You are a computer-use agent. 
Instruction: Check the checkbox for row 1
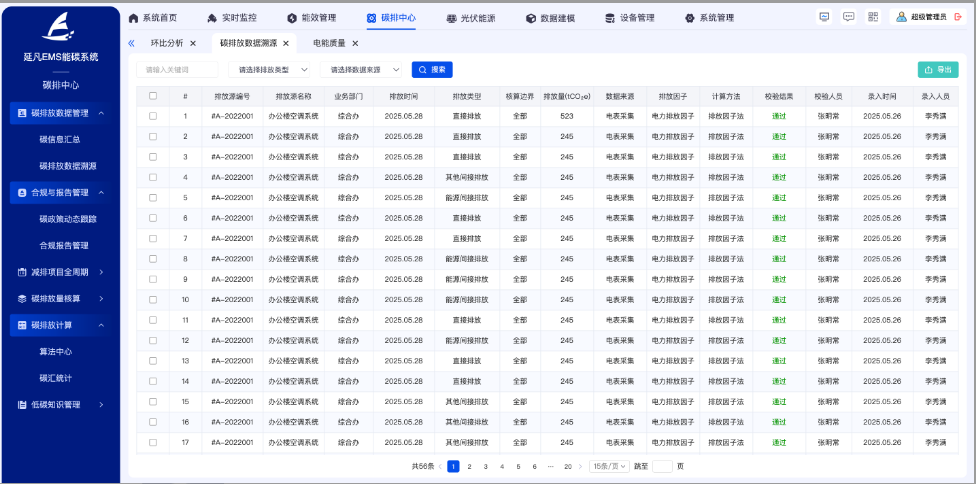[x=153, y=116]
